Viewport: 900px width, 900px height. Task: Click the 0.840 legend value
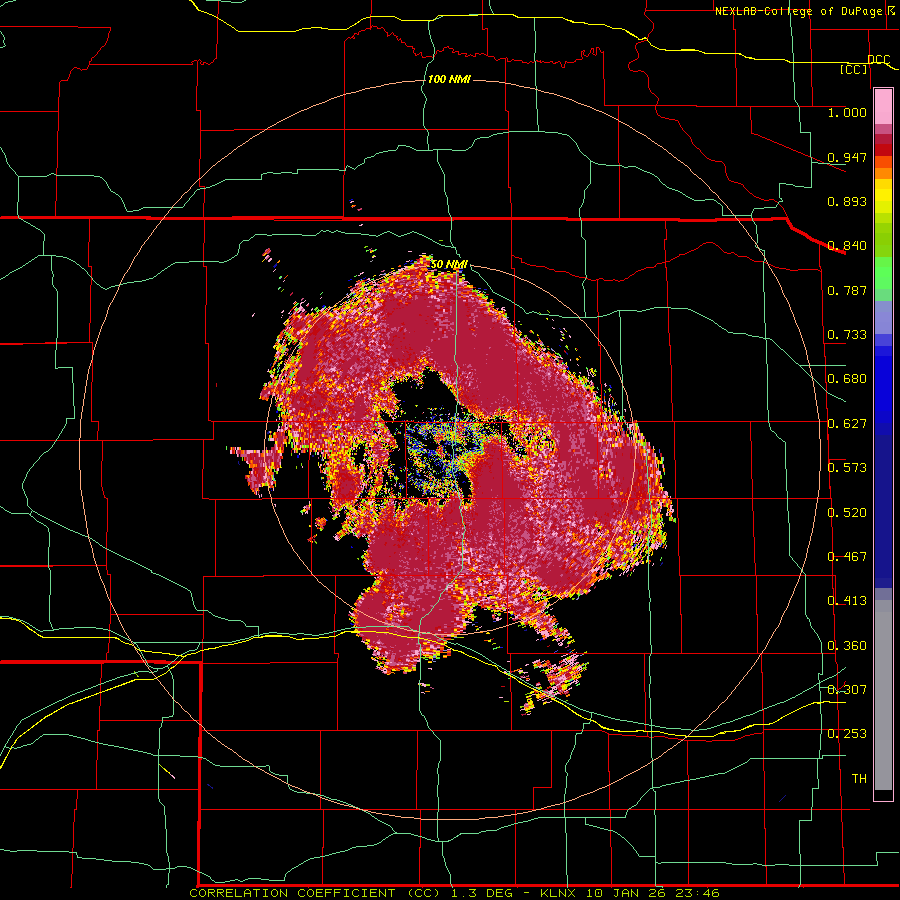pyautogui.click(x=847, y=246)
